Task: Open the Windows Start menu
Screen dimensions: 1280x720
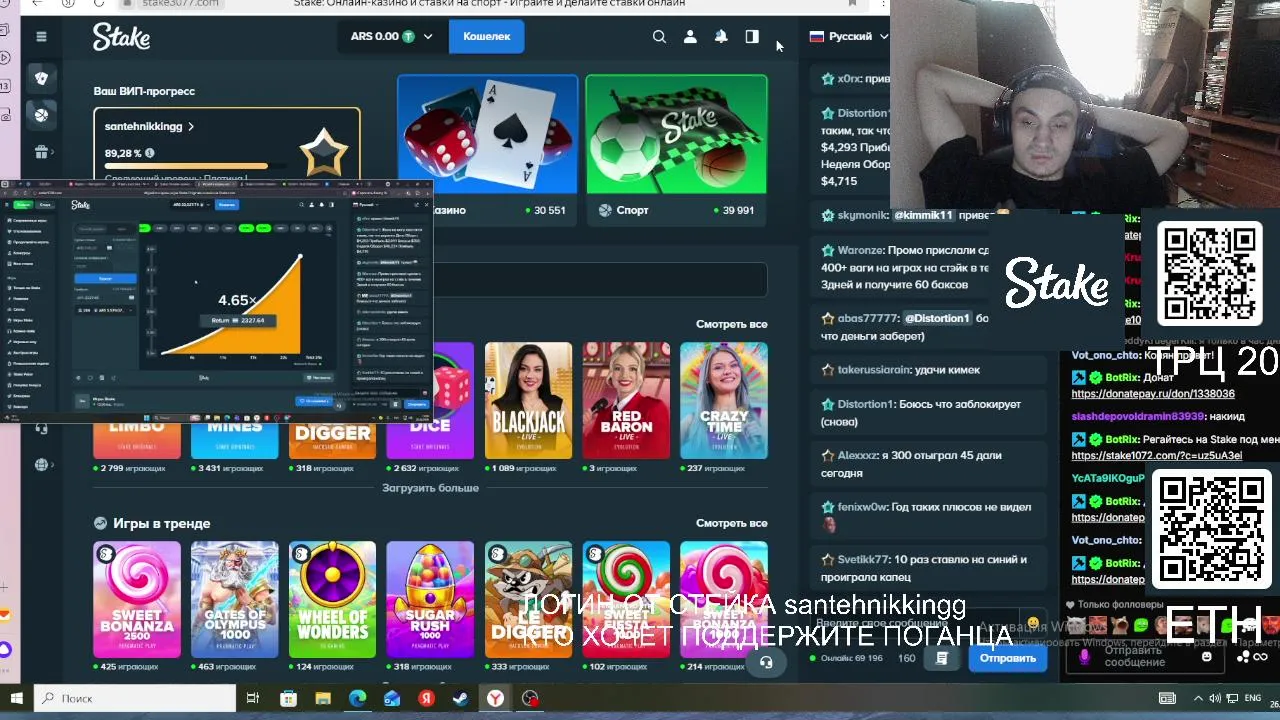Action: coord(16,698)
